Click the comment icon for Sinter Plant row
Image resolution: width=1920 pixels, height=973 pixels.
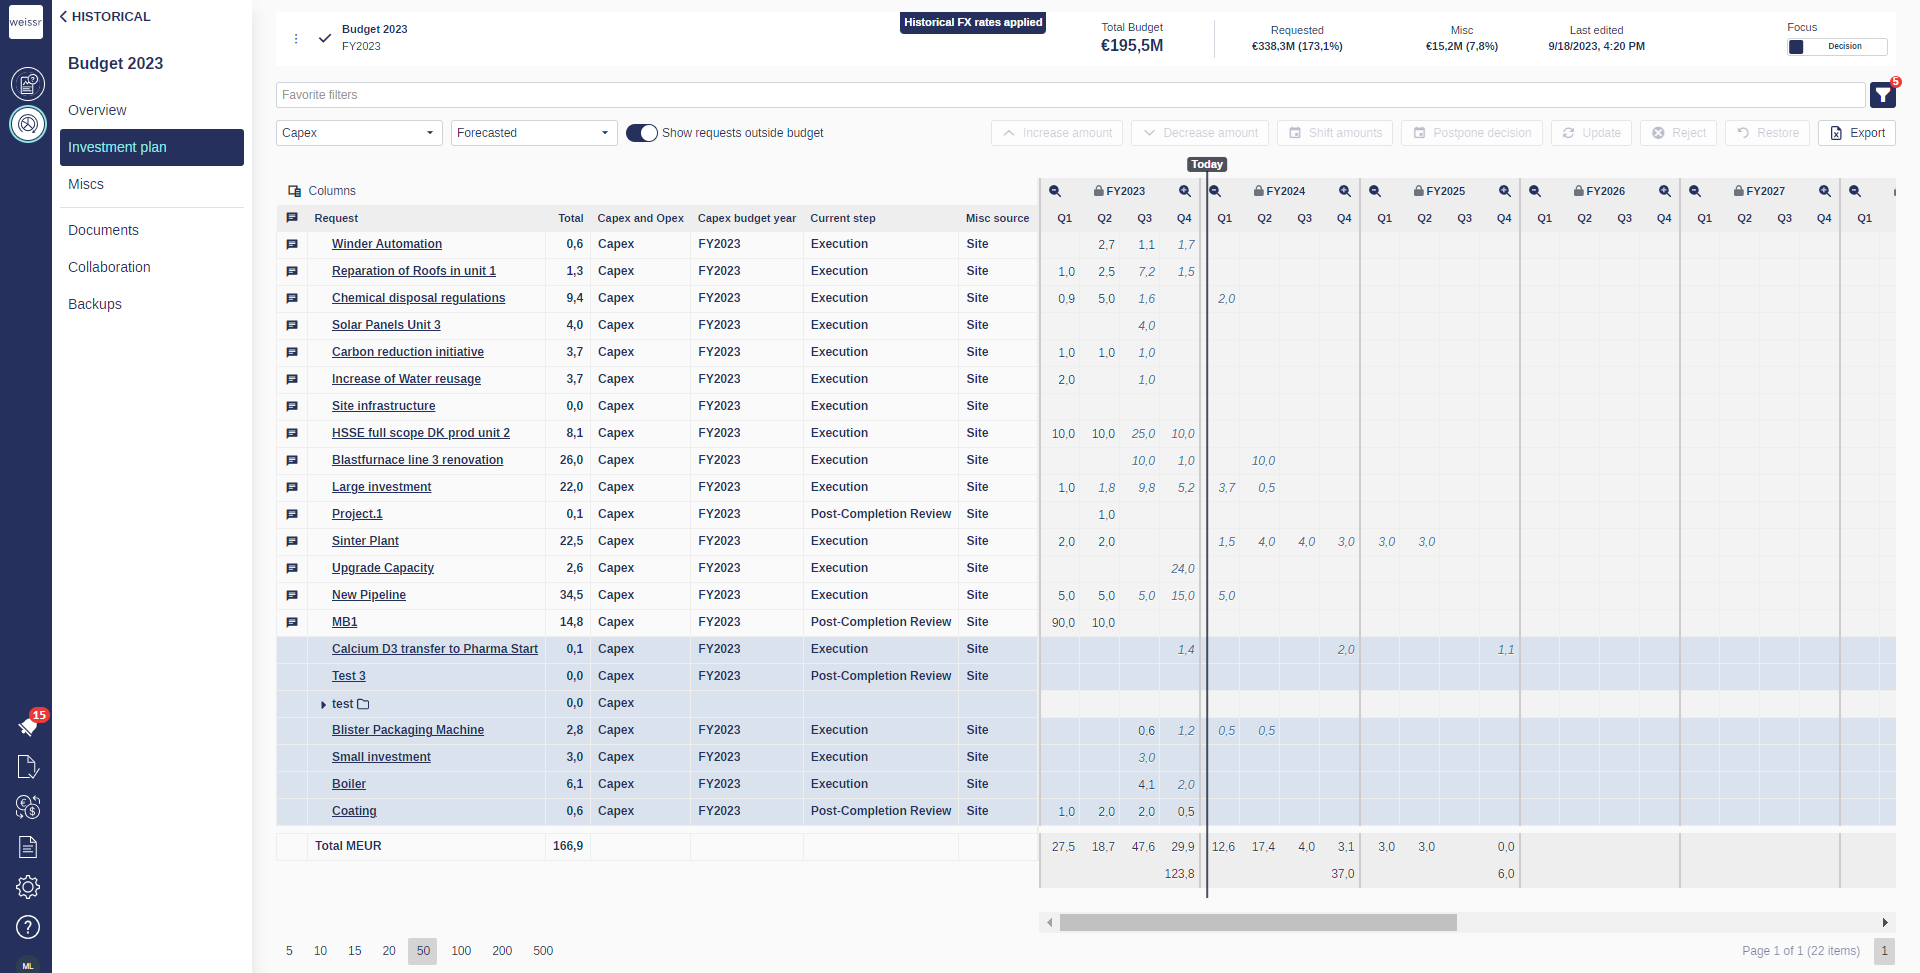tap(292, 541)
